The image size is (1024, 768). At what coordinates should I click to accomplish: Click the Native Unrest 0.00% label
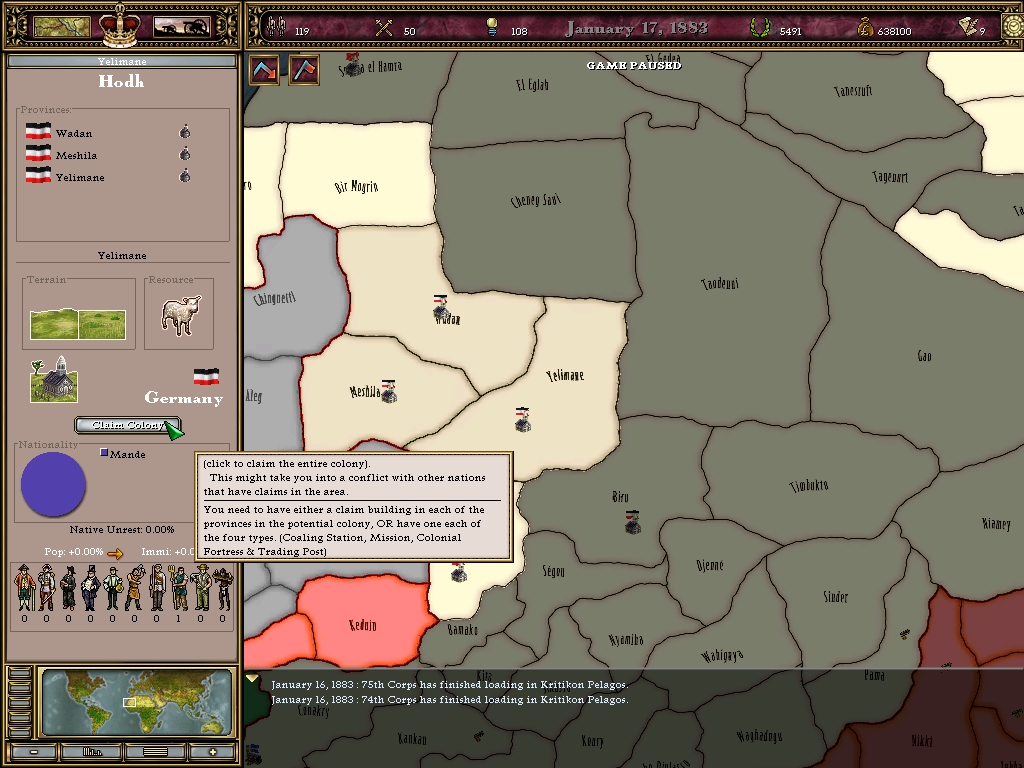(x=122, y=530)
